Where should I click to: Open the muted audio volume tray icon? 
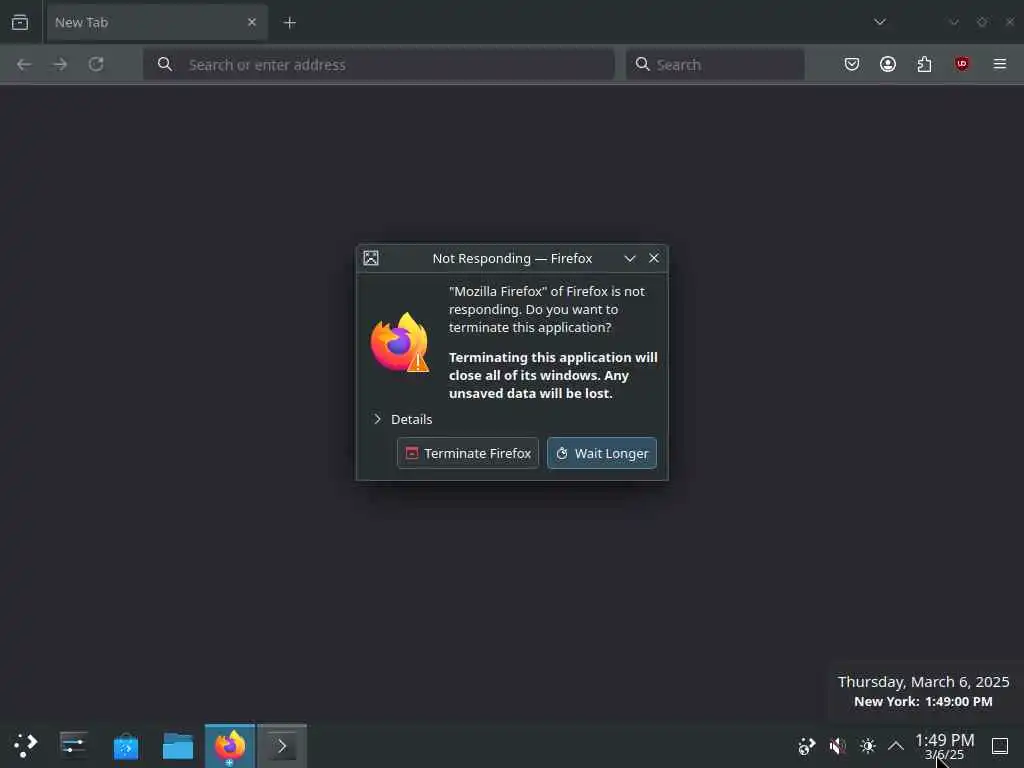point(837,746)
